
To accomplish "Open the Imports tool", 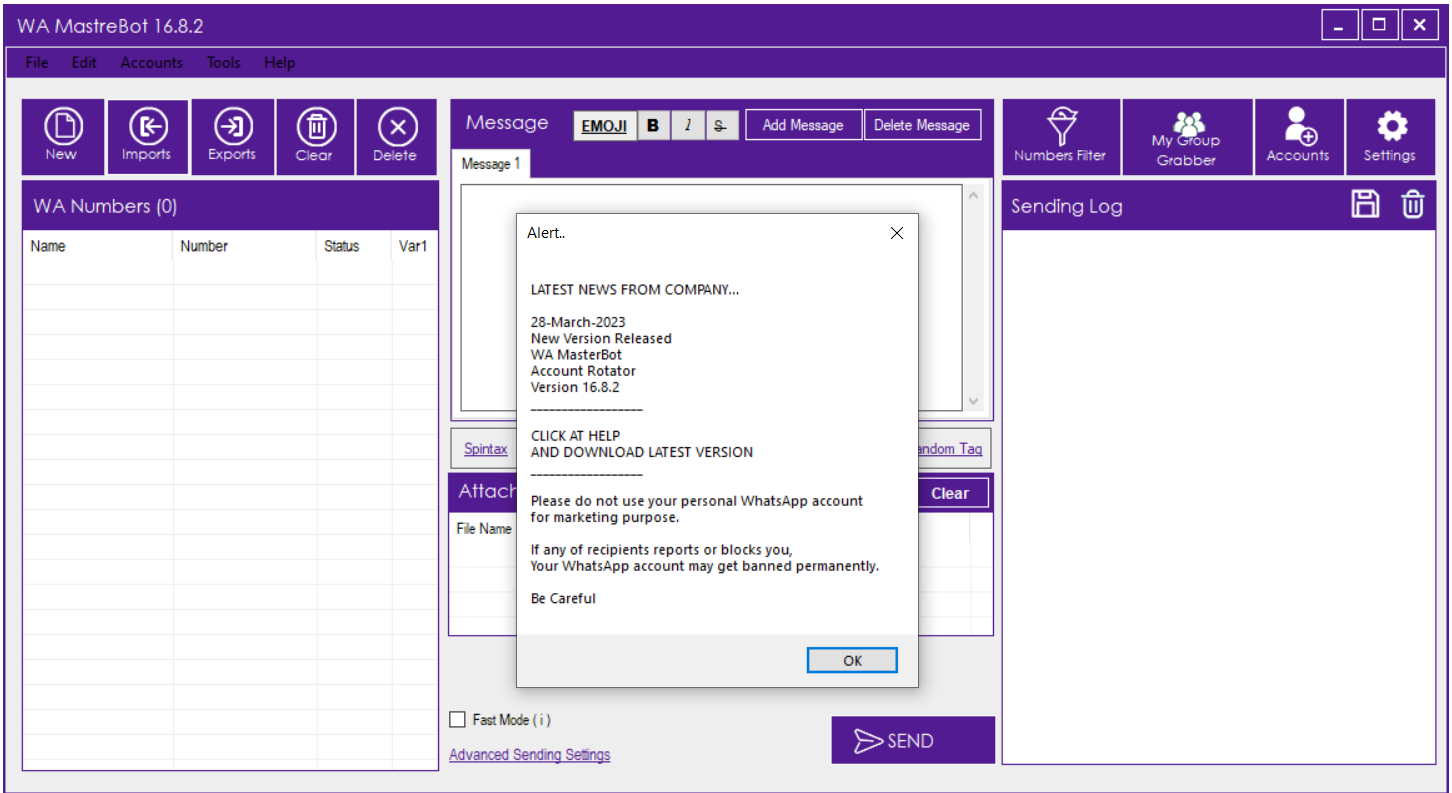I will click(x=147, y=137).
